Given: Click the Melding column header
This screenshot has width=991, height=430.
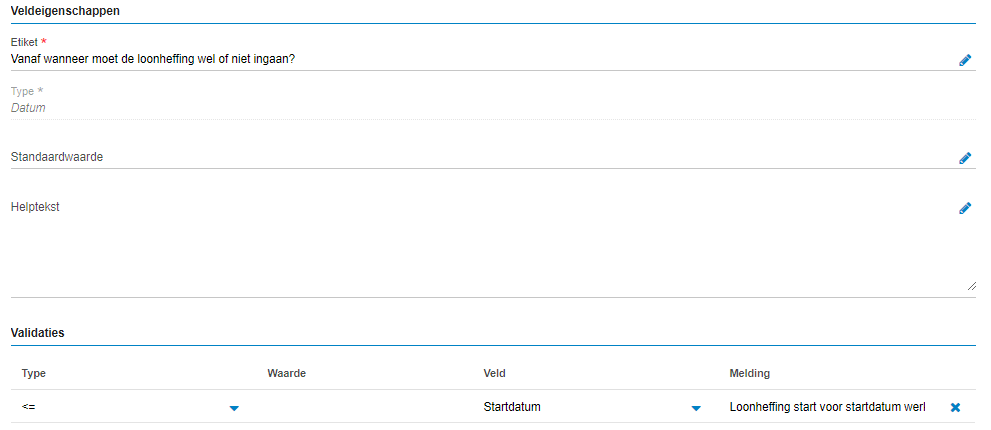Looking at the screenshot, I should point(749,373).
